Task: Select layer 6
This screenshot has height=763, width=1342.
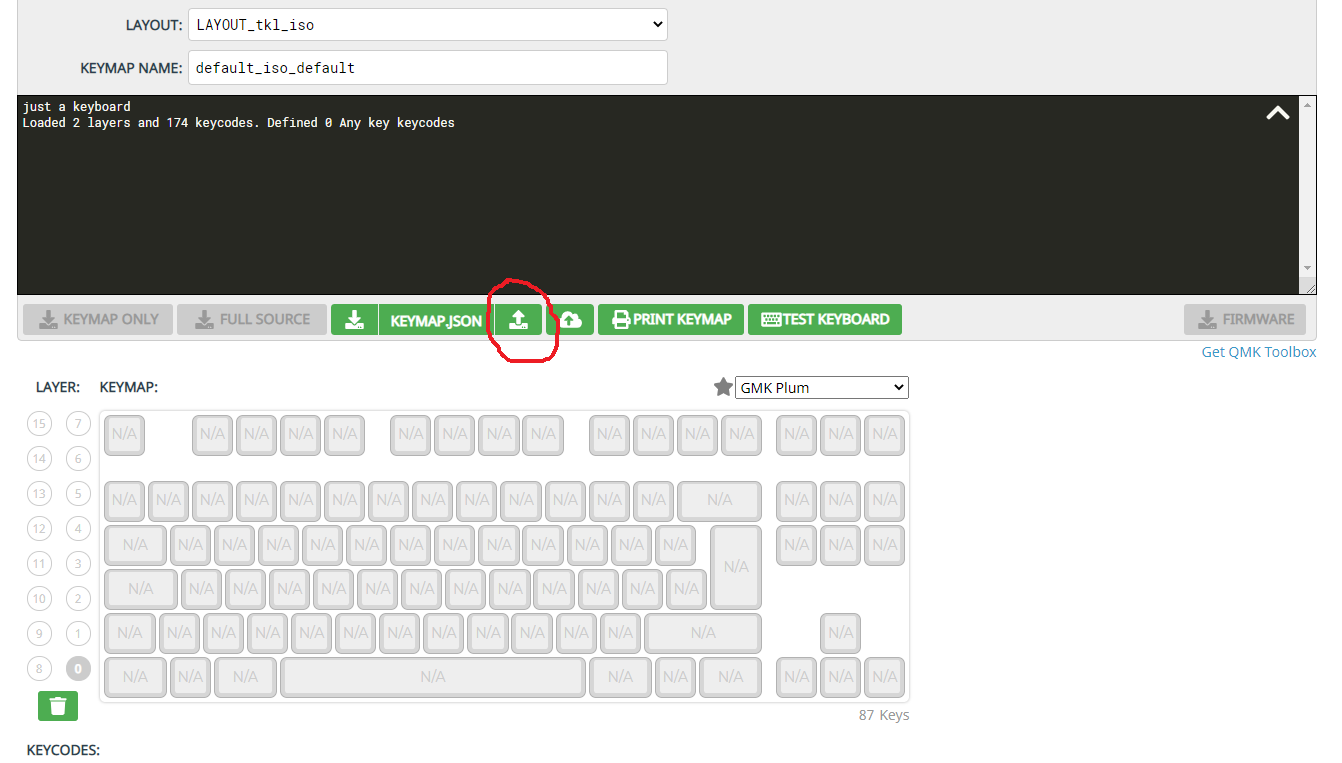Action: (x=78, y=459)
